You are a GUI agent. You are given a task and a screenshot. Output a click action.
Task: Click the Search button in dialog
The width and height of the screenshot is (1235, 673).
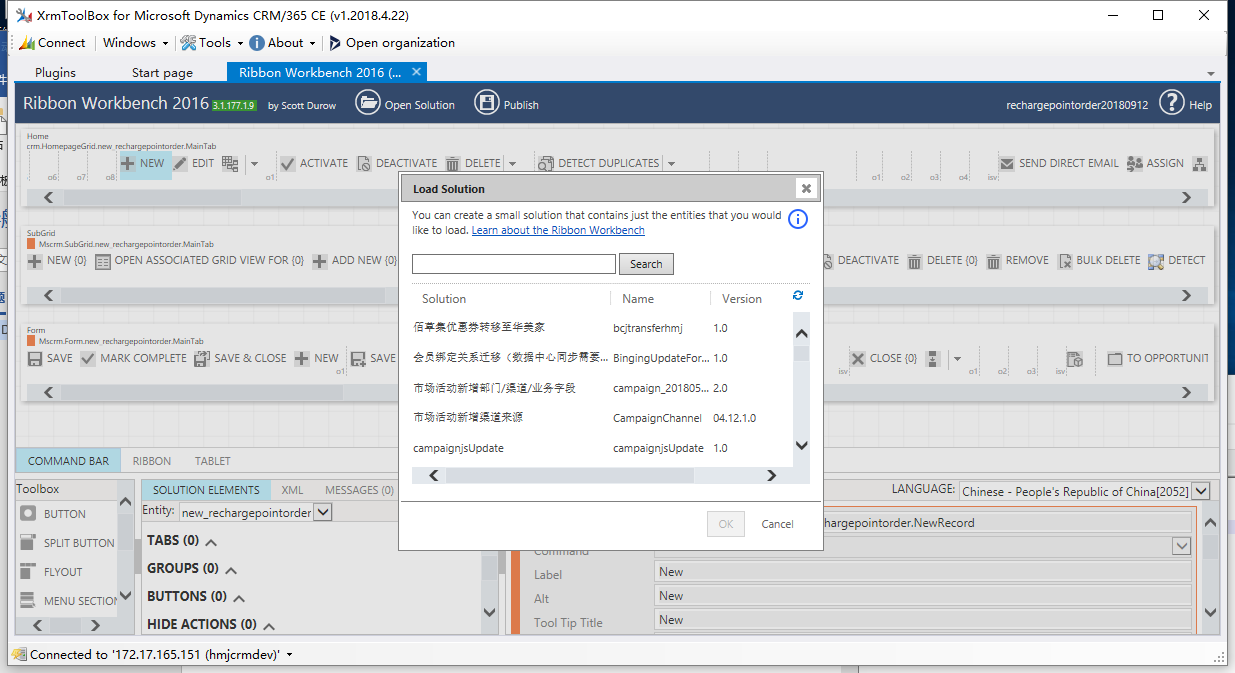pyautogui.click(x=646, y=264)
